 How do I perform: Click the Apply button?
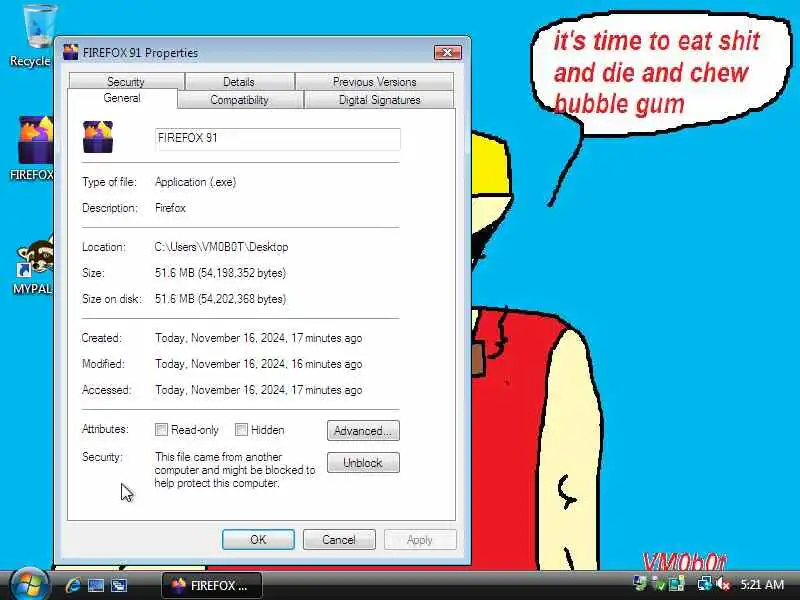(420, 539)
